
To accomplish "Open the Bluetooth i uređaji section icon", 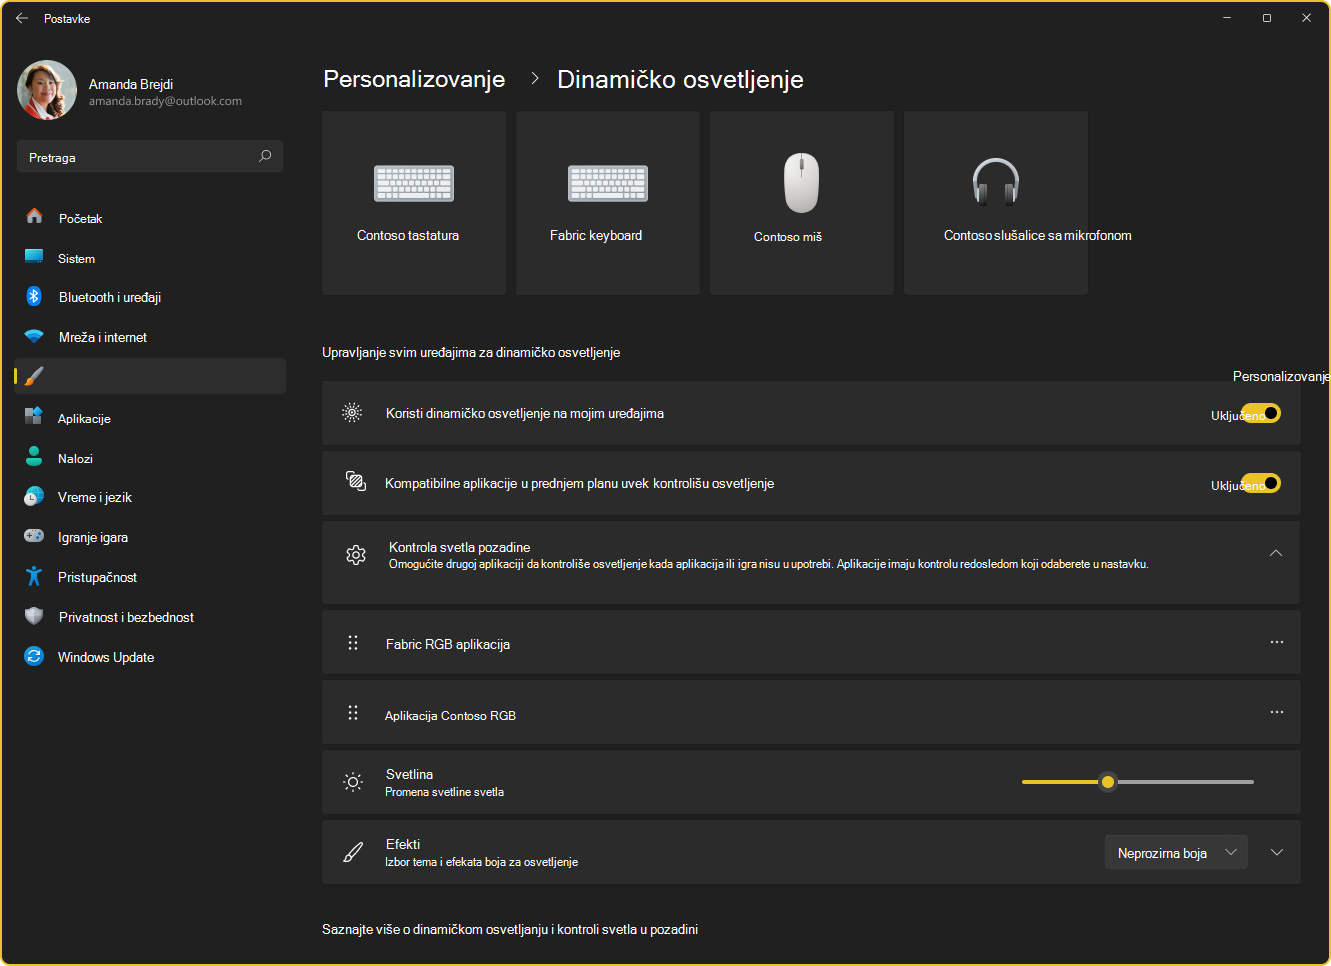I will pos(34,297).
